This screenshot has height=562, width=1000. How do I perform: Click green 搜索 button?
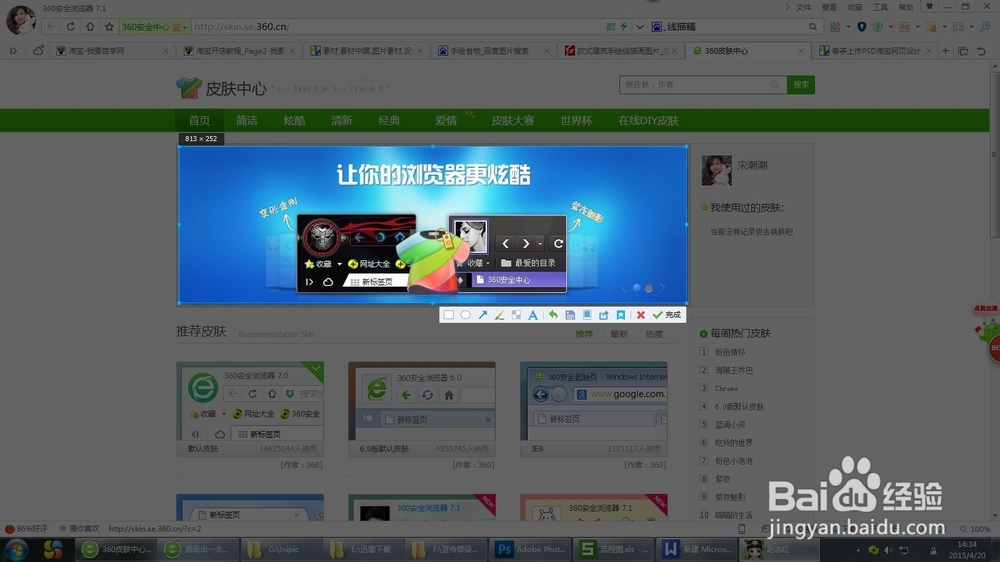point(801,85)
